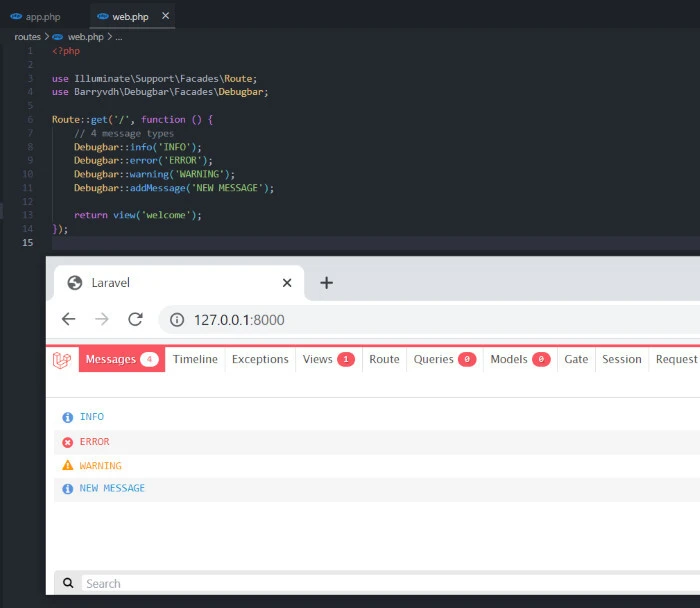The width and height of the screenshot is (700, 608).
Task: Click the browser back arrow
Action: pos(68,319)
